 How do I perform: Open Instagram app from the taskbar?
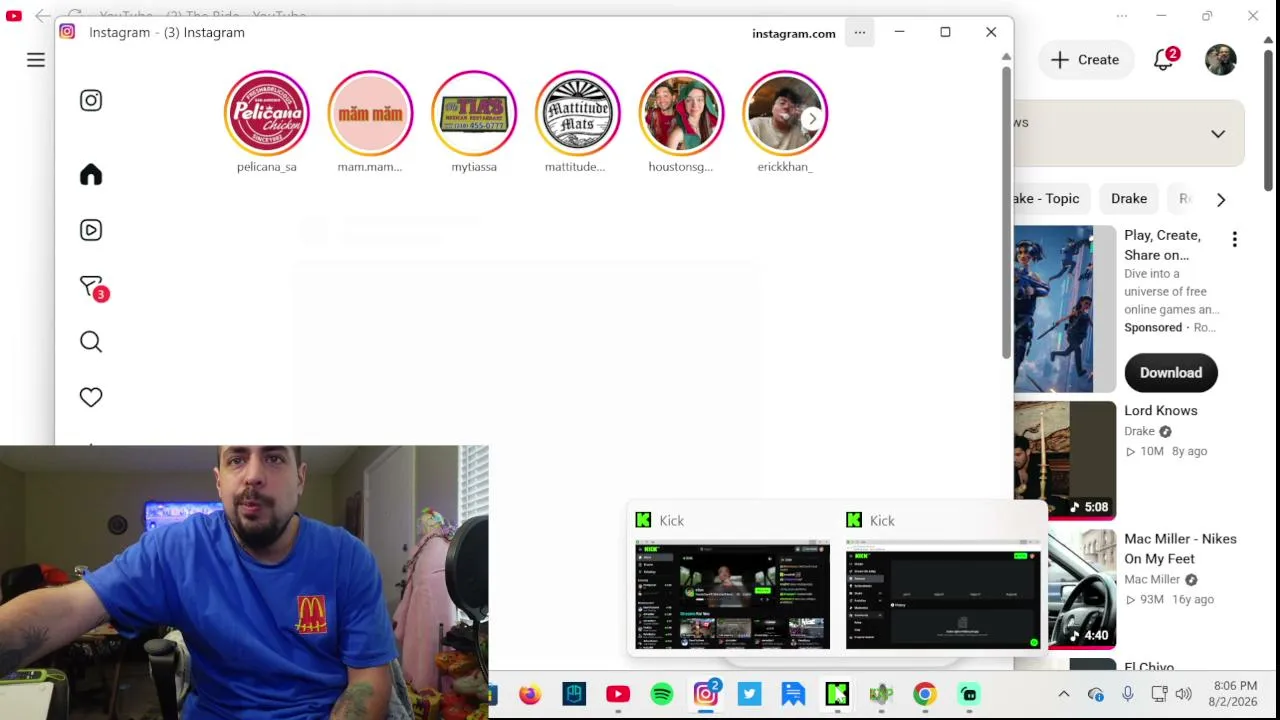click(x=706, y=693)
